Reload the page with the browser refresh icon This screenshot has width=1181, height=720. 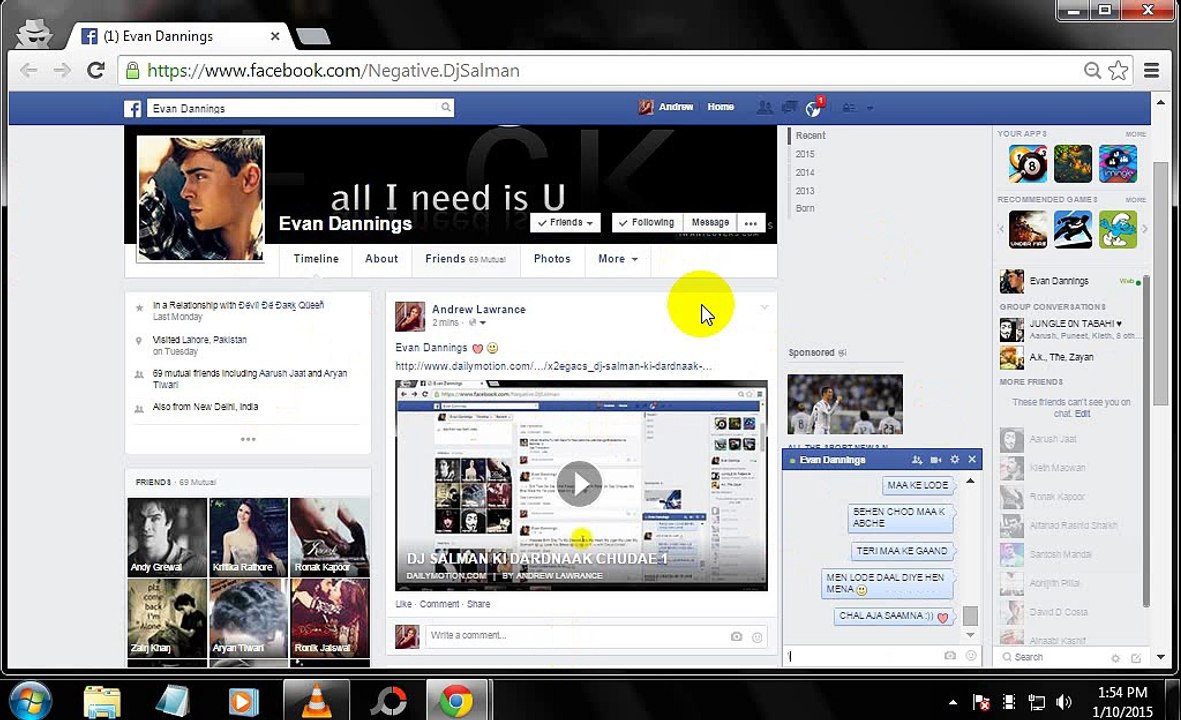pyautogui.click(x=96, y=71)
